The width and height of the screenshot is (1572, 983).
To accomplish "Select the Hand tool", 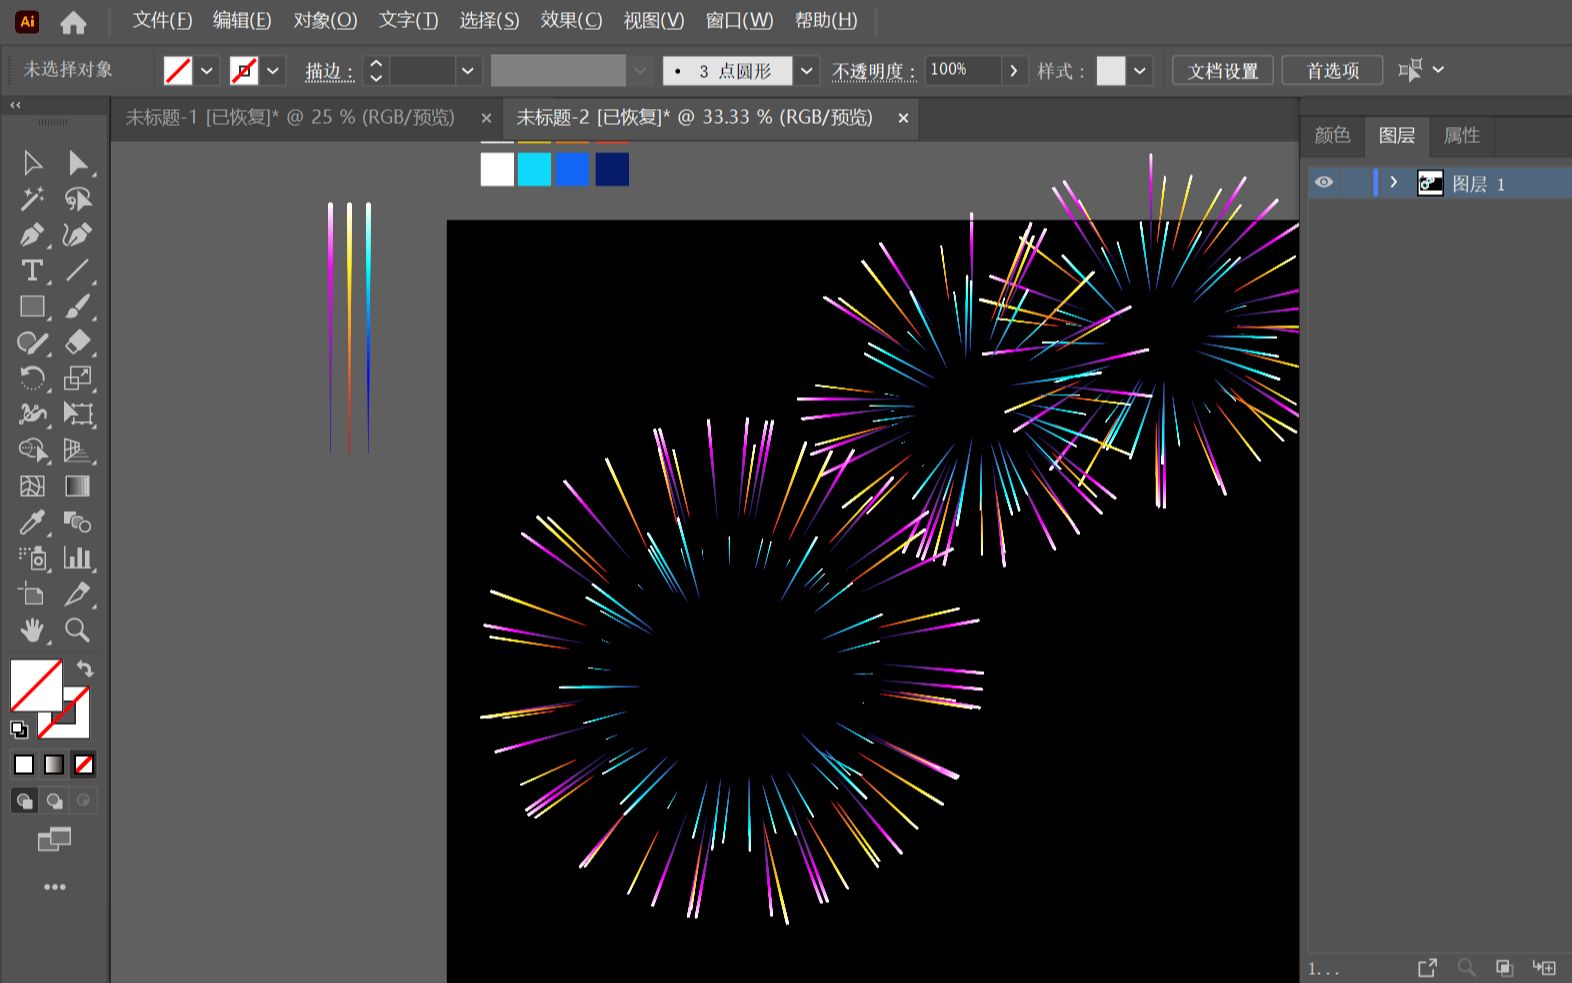I will pyautogui.click(x=32, y=630).
